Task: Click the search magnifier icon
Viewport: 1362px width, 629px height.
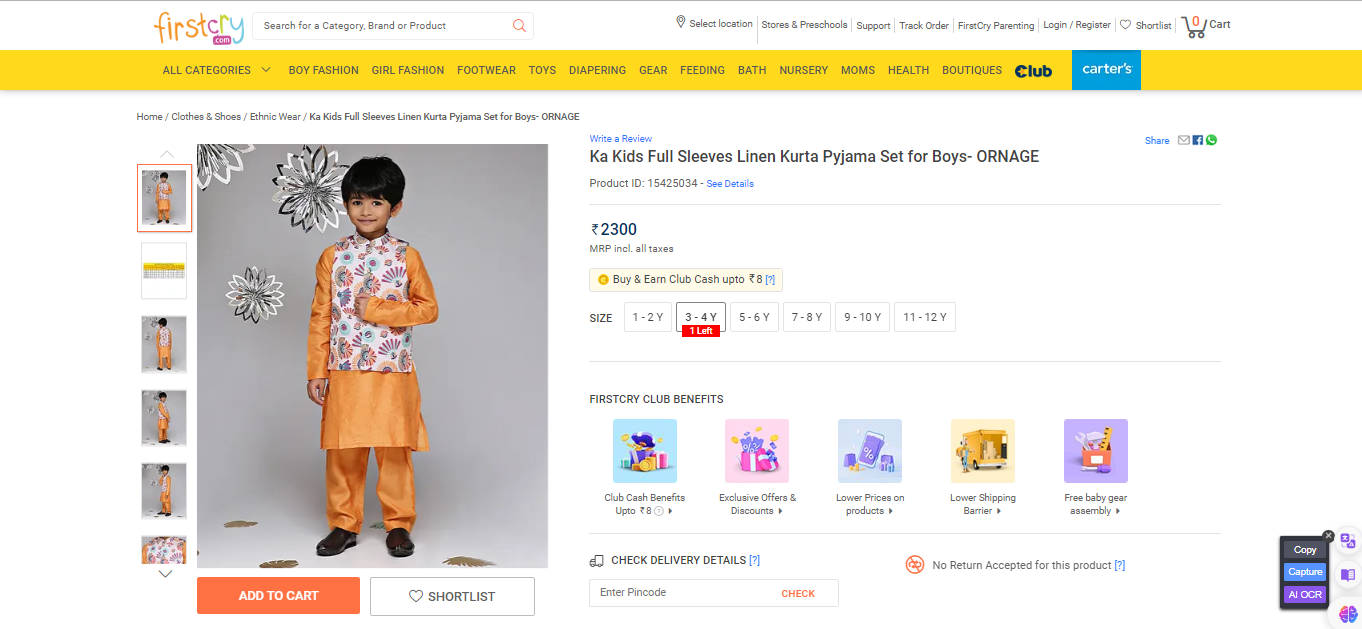Action: coord(519,26)
